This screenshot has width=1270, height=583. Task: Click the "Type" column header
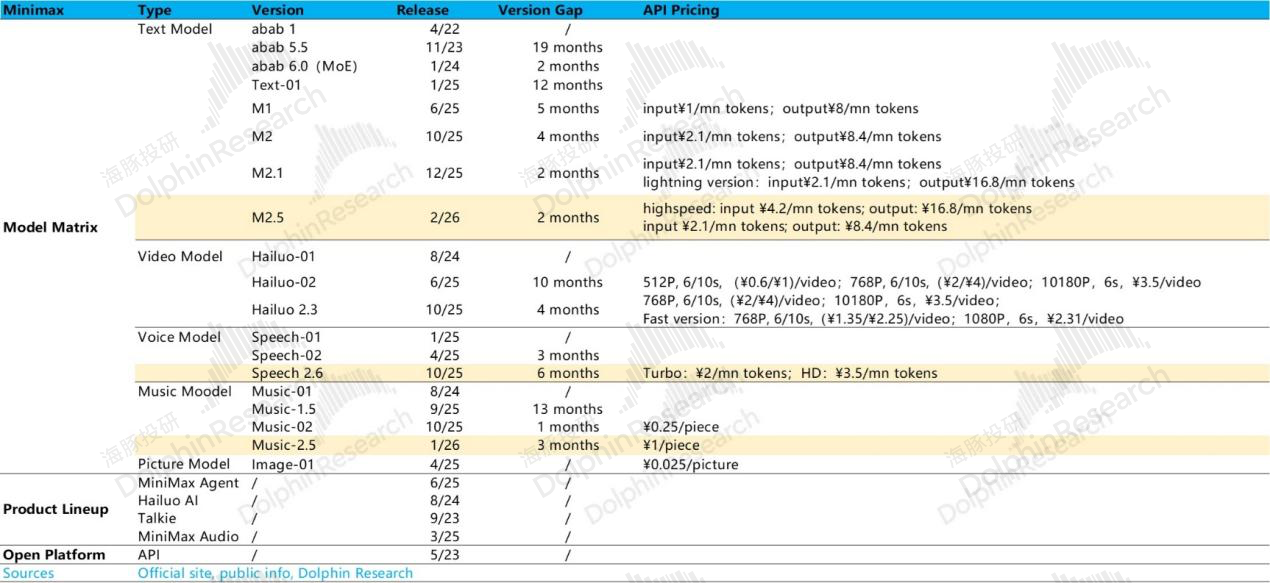point(154,10)
